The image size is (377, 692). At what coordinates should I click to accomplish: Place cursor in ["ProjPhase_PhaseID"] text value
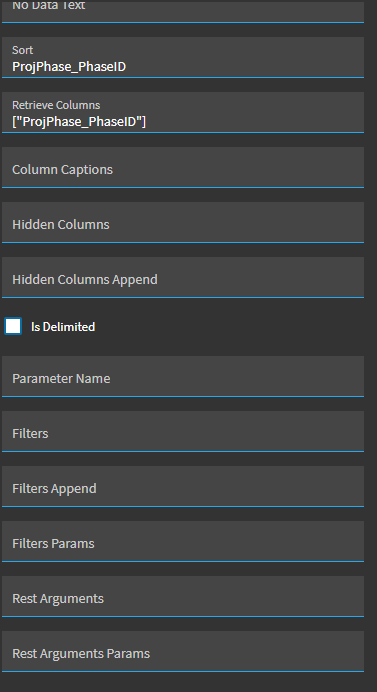tap(79, 121)
